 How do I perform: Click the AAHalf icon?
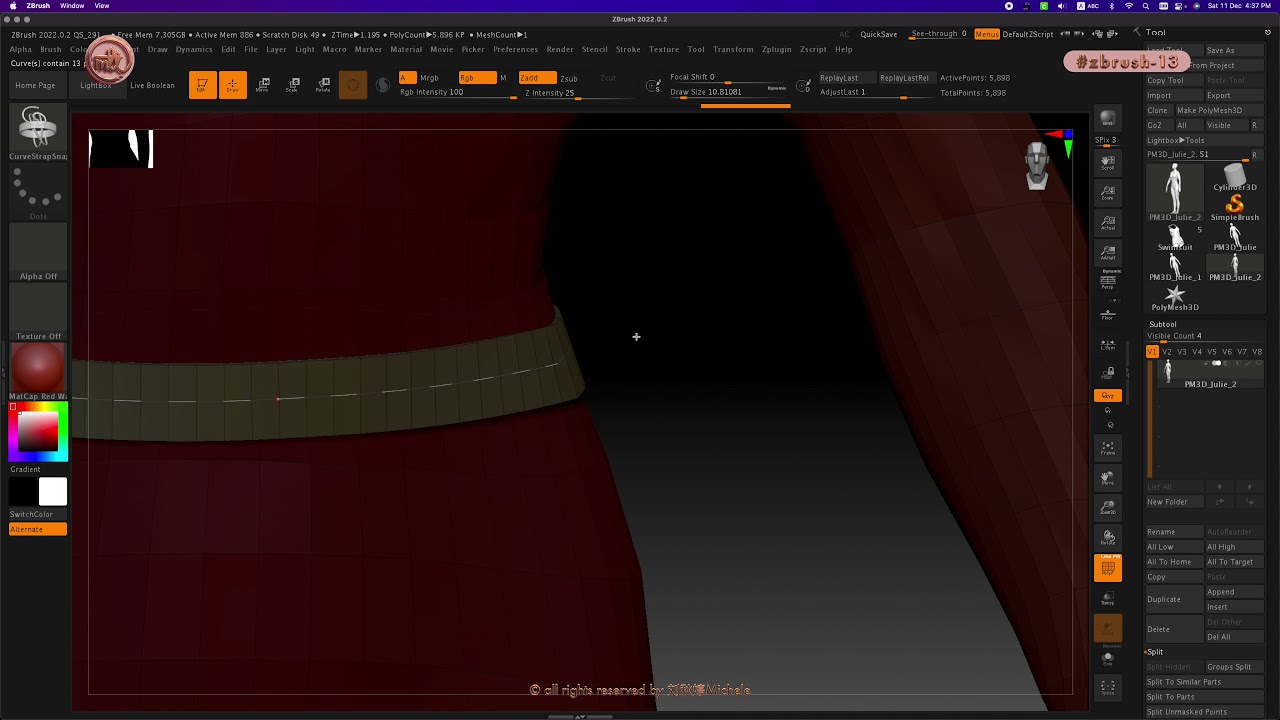(x=1107, y=252)
